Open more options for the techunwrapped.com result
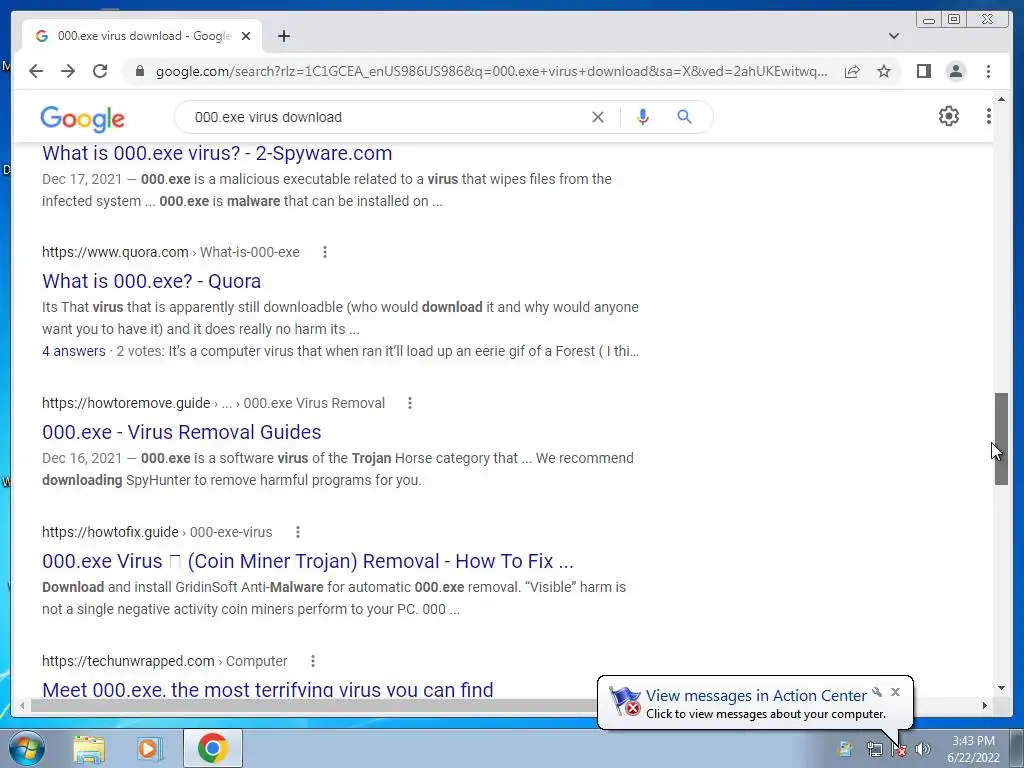The width and height of the screenshot is (1024, 768). (313, 661)
